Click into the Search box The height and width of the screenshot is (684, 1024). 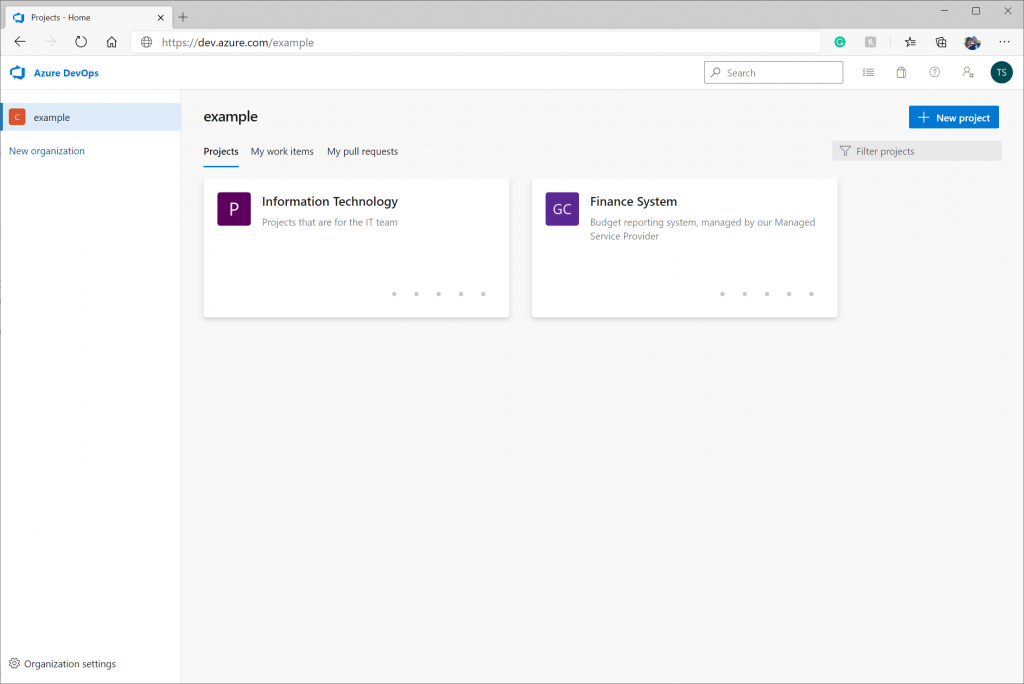tap(773, 73)
